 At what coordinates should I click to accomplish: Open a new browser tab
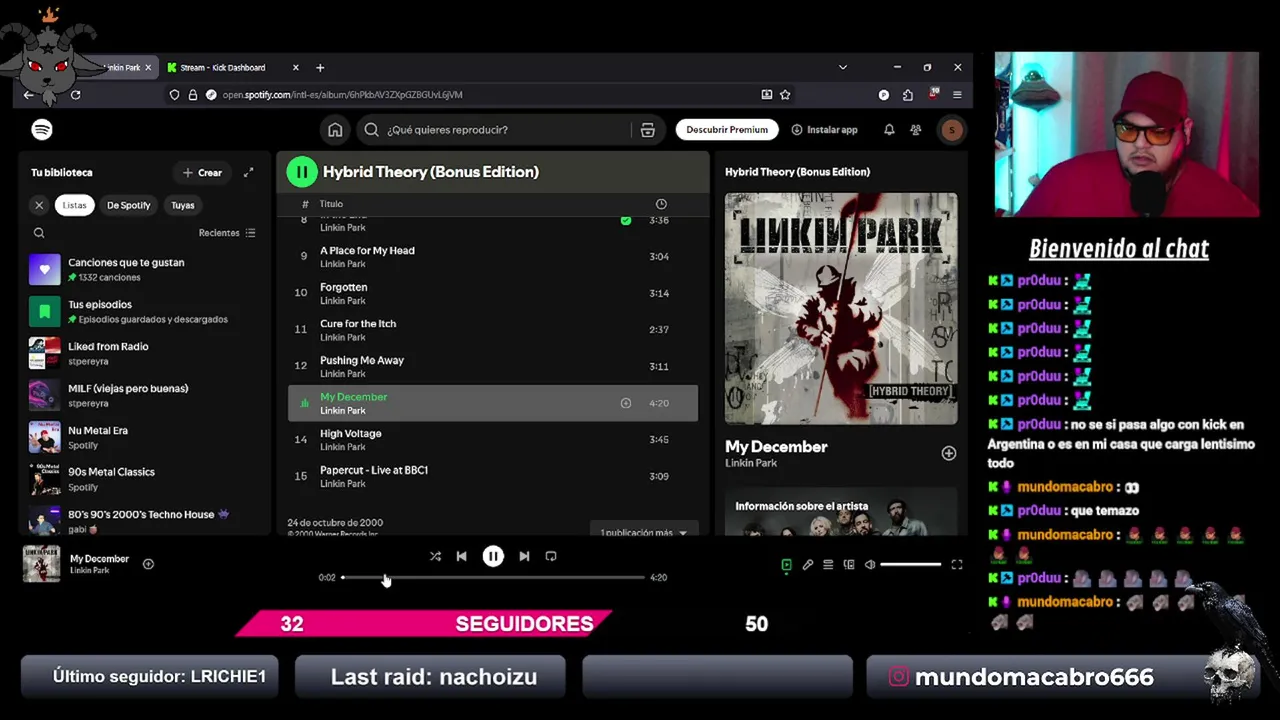pos(320,67)
